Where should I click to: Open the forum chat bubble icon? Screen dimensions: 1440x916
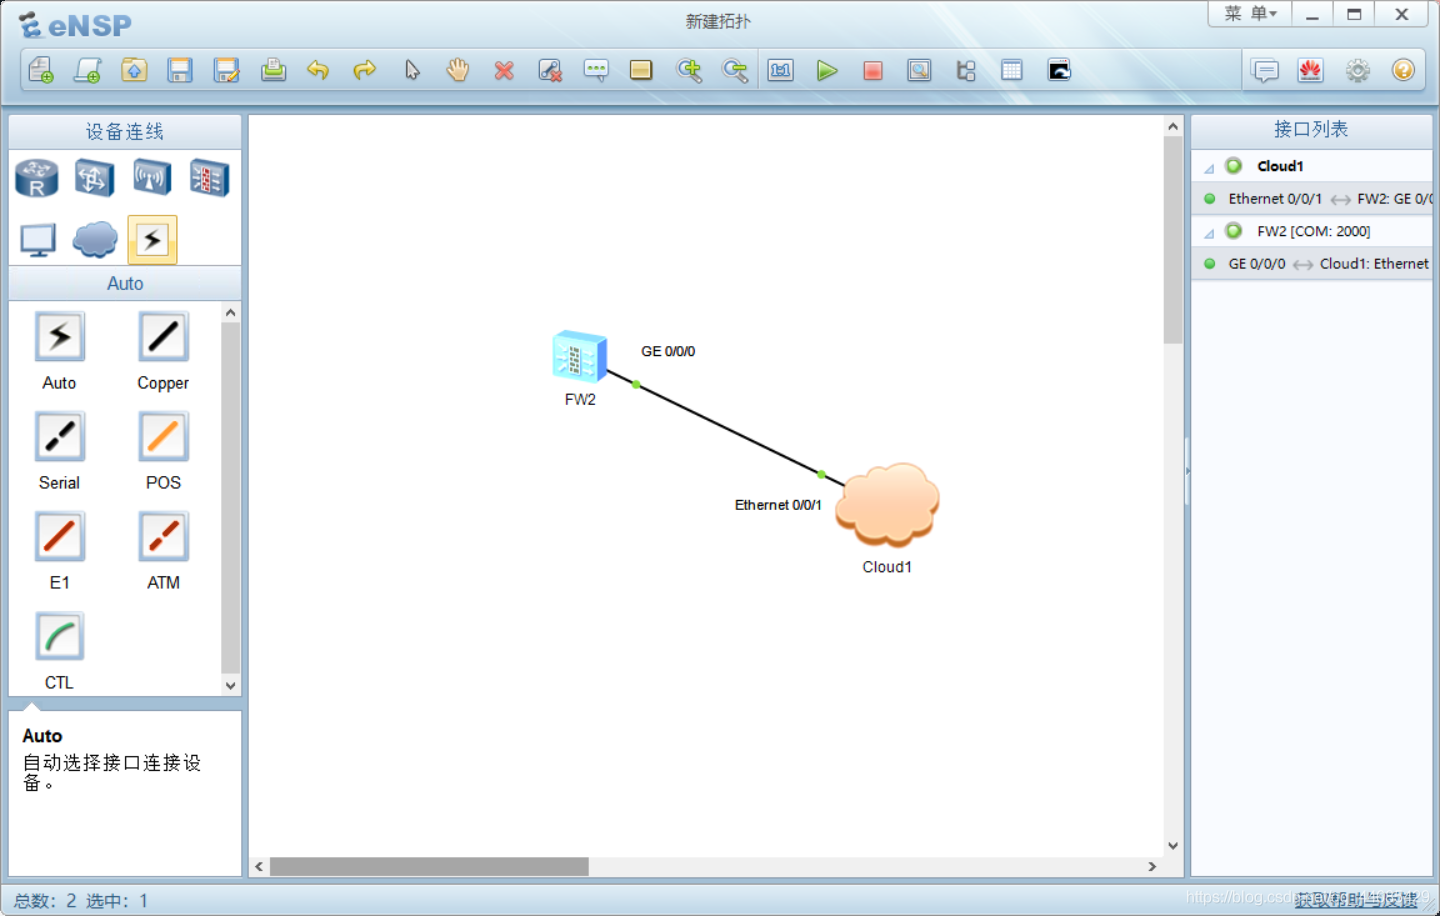[1266, 70]
